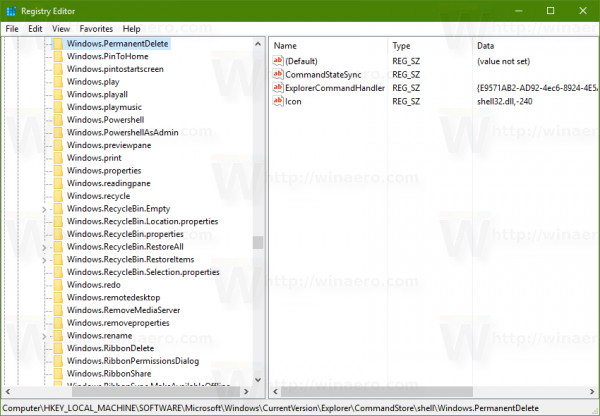Click the Windows.recycle folder icon
Image resolution: width=600 pixels, height=416 pixels.
click(x=58, y=196)
